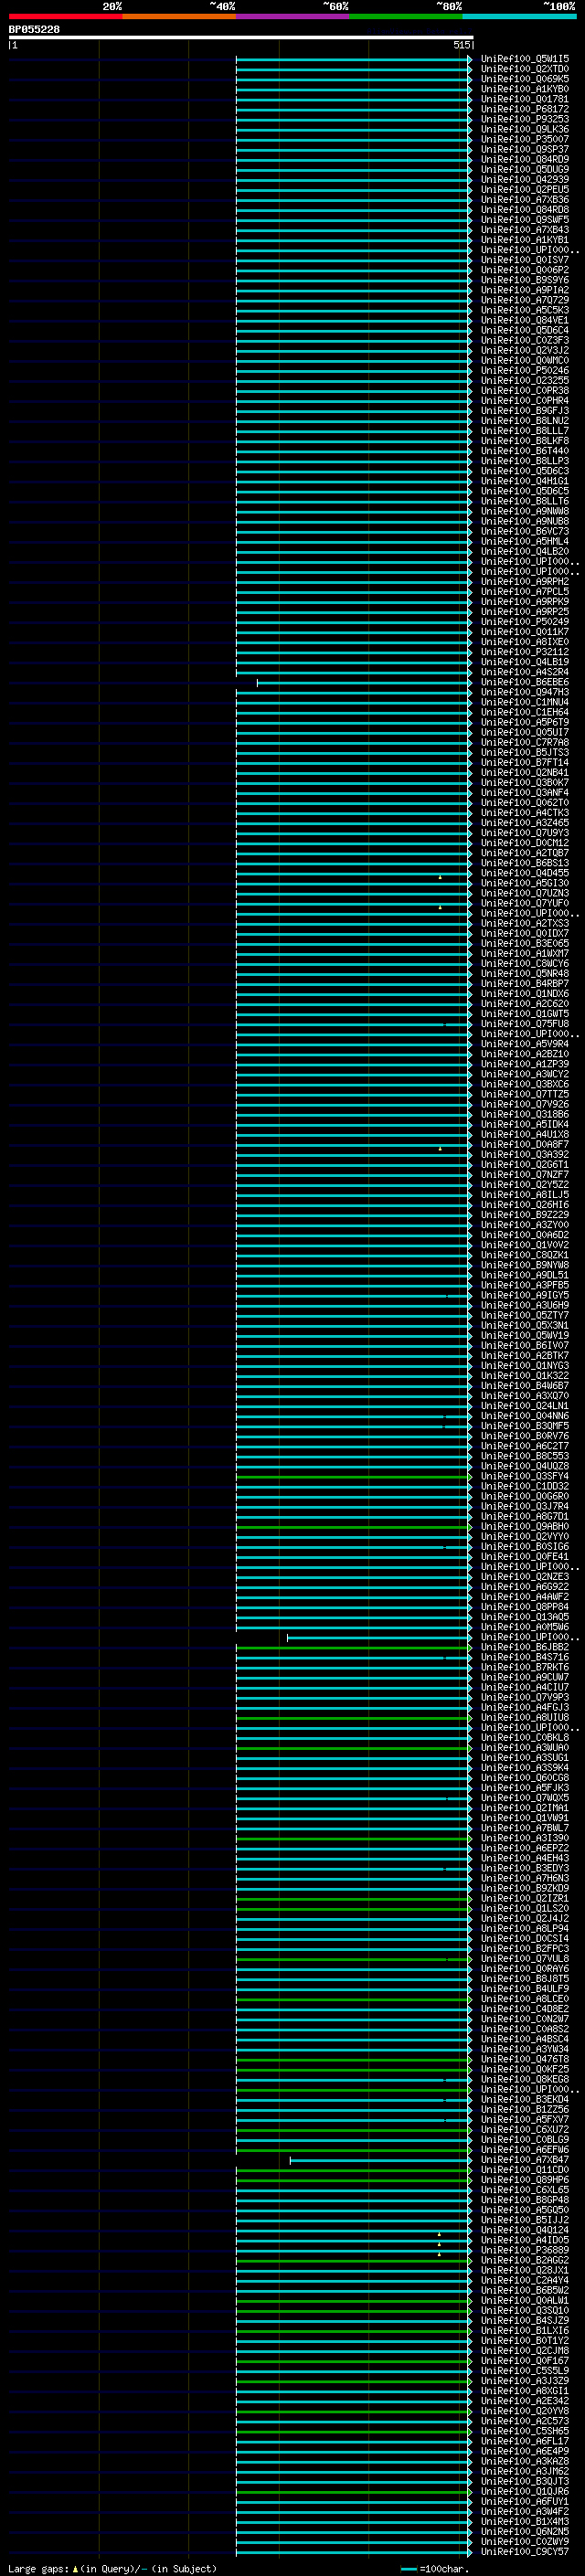Open hit UniRef100_Q9SP37

pos(525,149)
